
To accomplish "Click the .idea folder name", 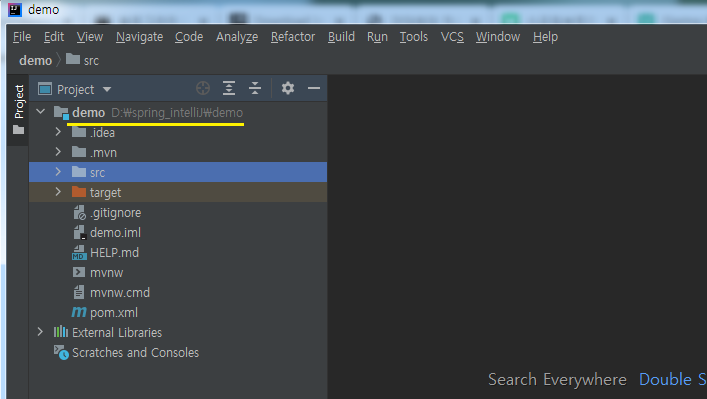I will pos(102,133).
